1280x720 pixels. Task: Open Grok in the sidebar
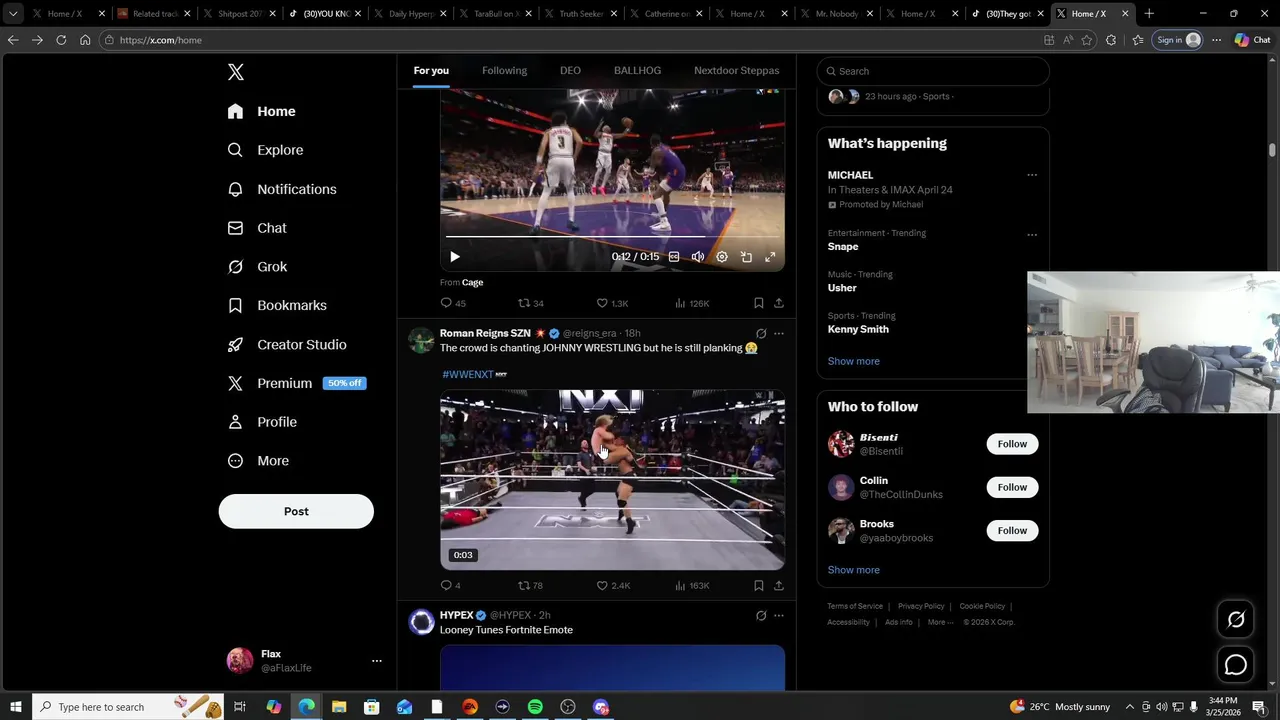tap(257, 267)
